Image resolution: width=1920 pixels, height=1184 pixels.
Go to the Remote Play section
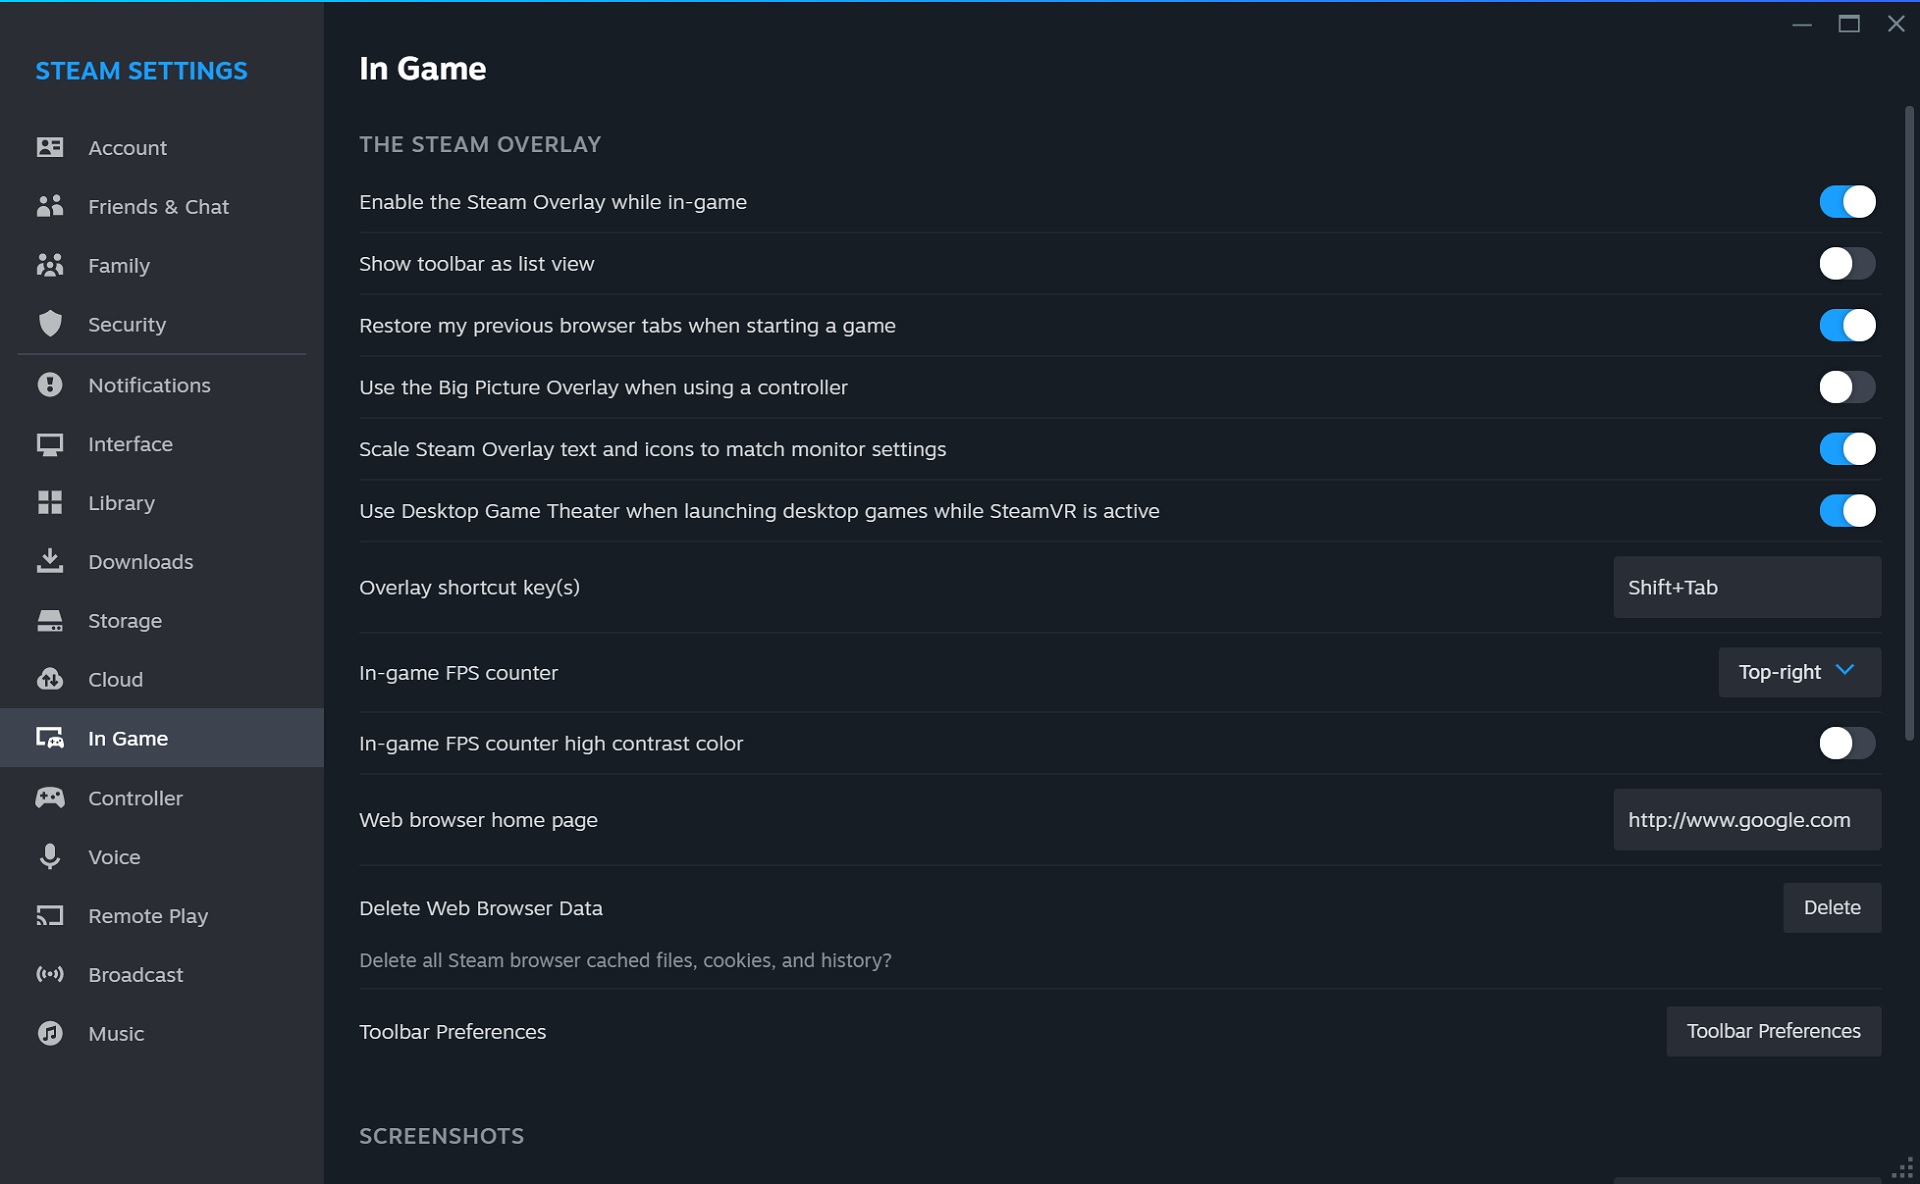[148, 915]
